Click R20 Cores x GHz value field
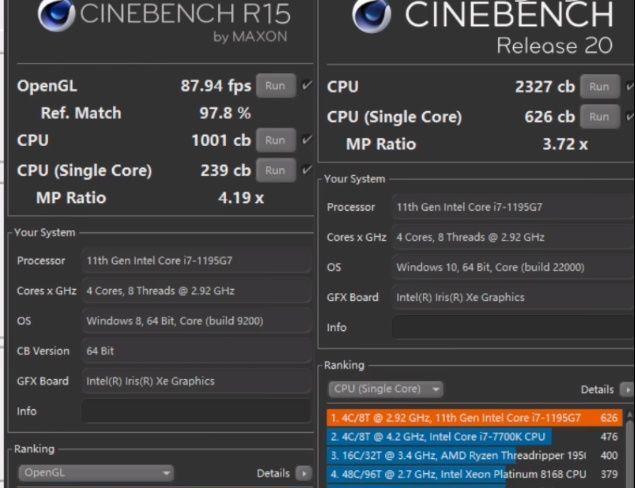The width and height of the screenshot is (635, 488). click(x=513, y=237)
